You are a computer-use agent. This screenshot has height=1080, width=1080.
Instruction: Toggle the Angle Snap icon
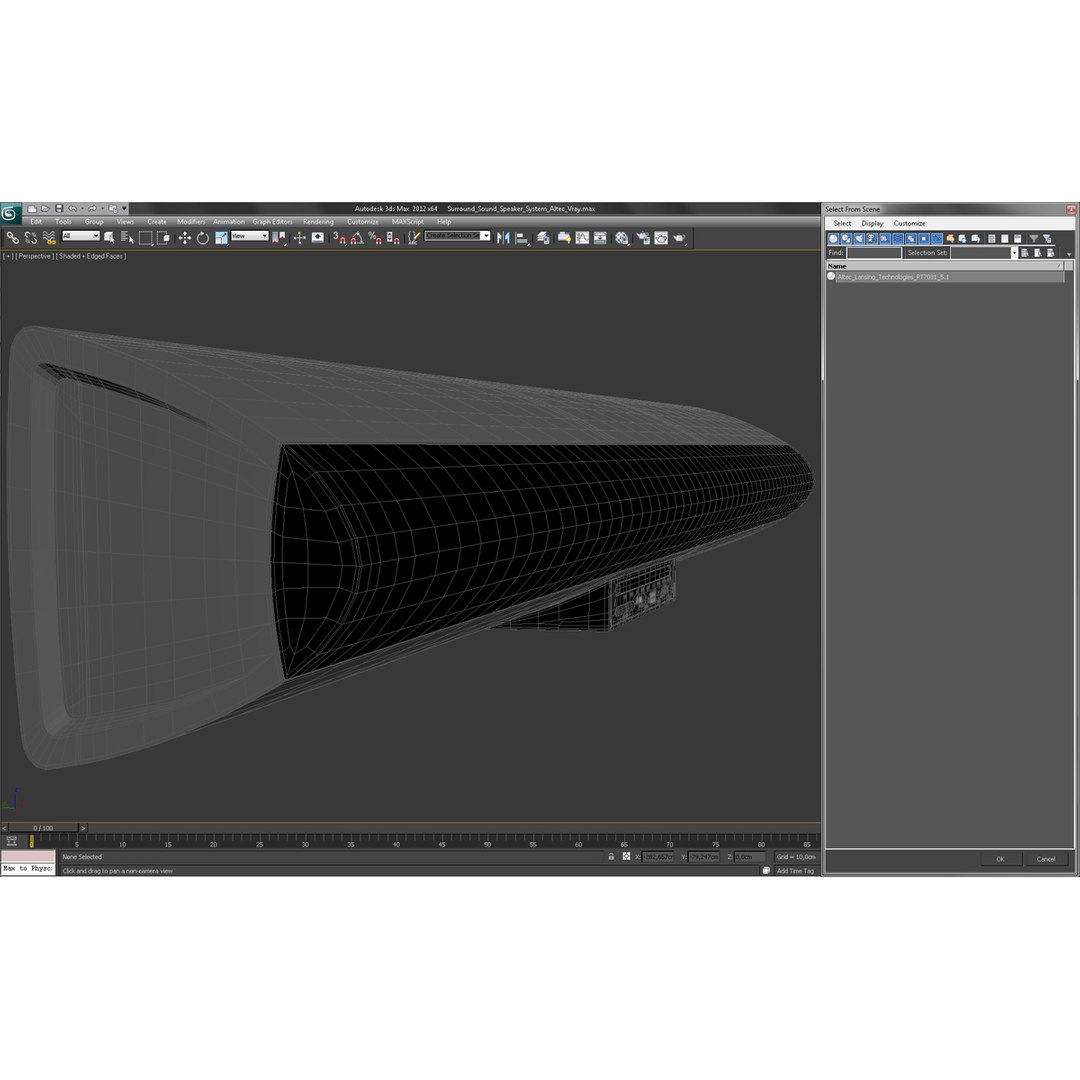[357, 238]
